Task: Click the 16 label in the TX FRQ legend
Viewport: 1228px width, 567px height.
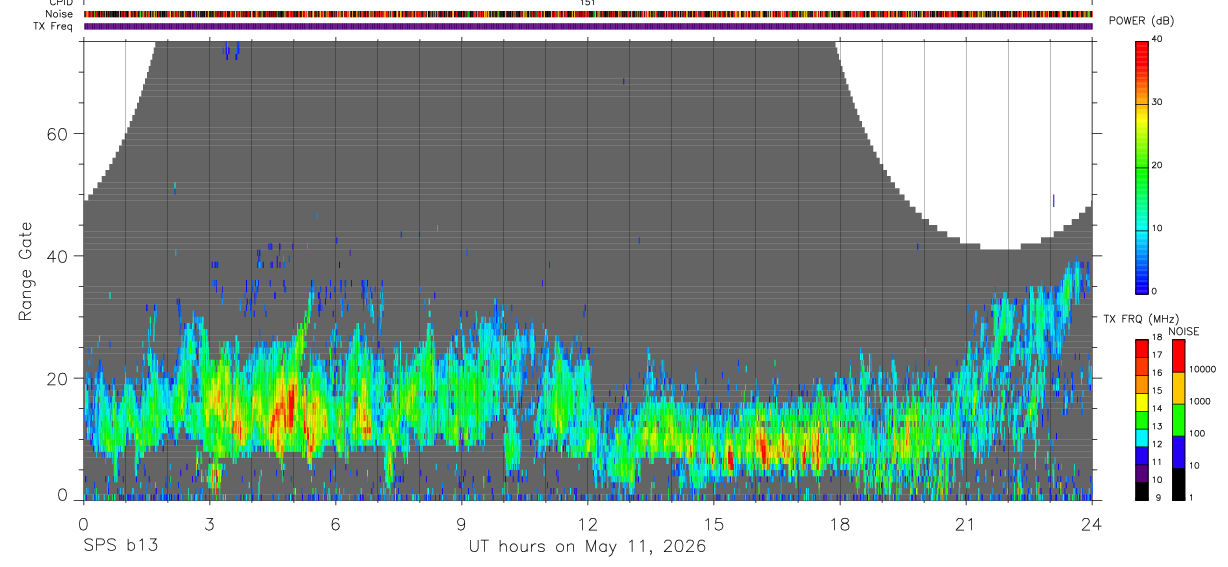Action: coord(1157,373)
